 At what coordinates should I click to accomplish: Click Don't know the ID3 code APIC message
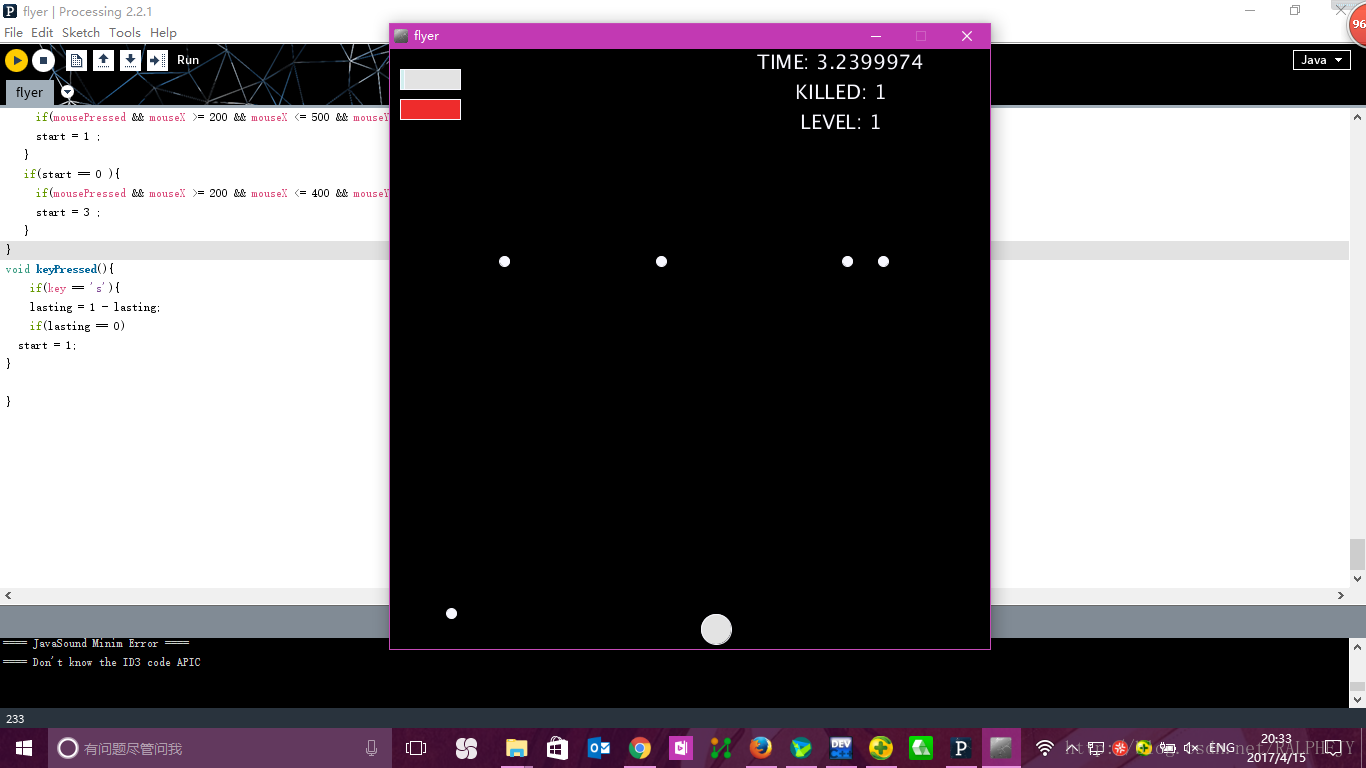click(x=101, y=662)
